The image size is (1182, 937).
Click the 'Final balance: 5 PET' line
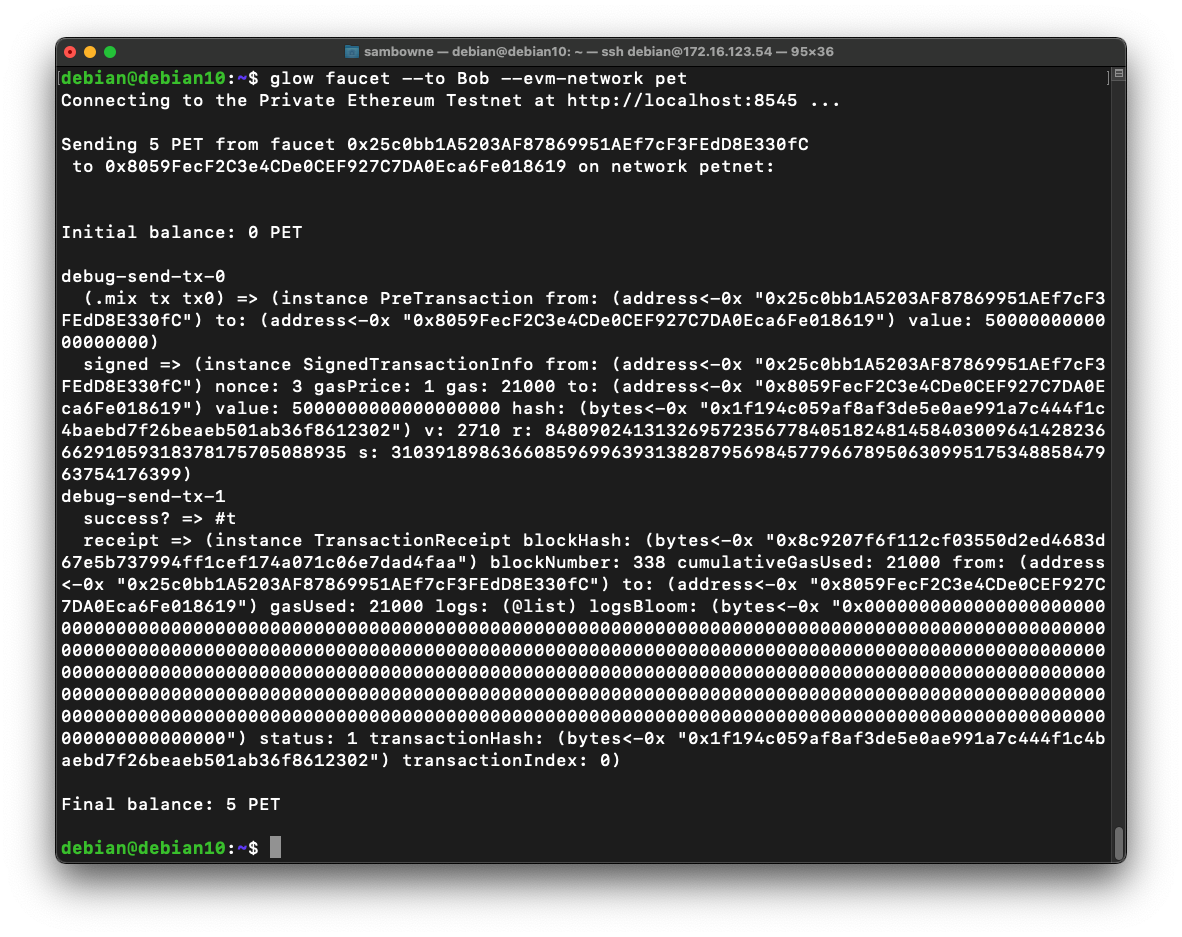click(x=170, y=804)
